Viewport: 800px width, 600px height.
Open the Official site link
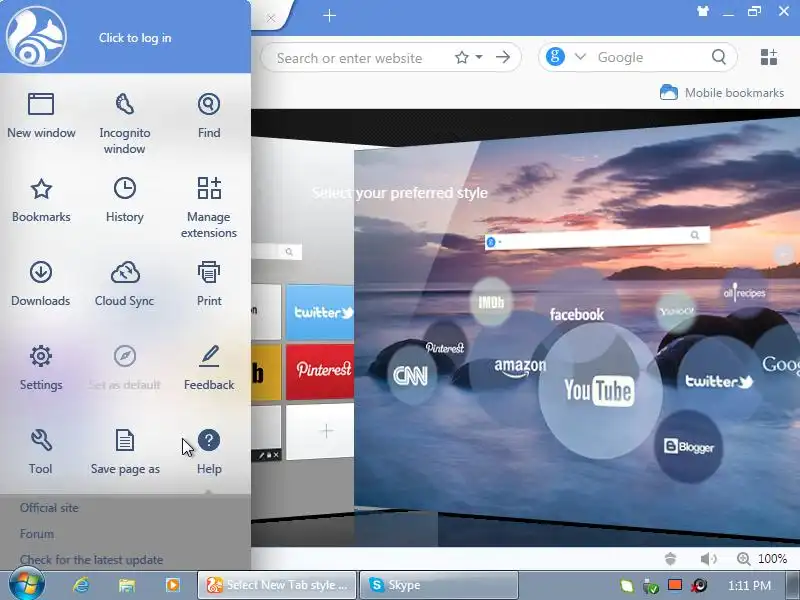pos(49,508)
